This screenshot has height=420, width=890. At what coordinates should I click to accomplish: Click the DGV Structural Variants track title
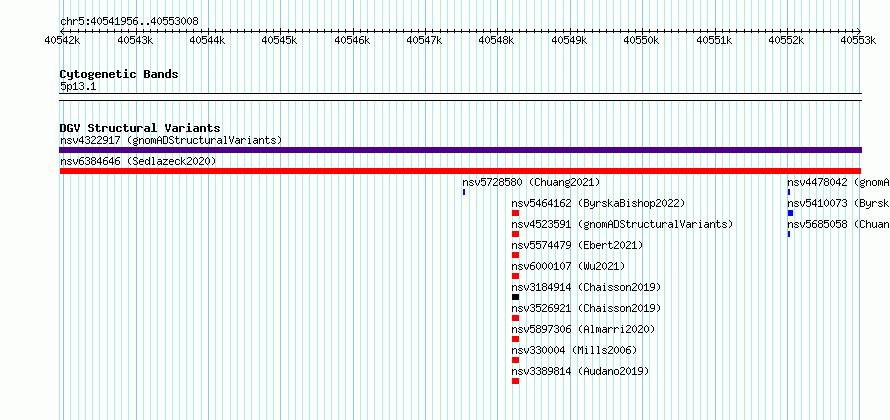(x=140, y=128)
